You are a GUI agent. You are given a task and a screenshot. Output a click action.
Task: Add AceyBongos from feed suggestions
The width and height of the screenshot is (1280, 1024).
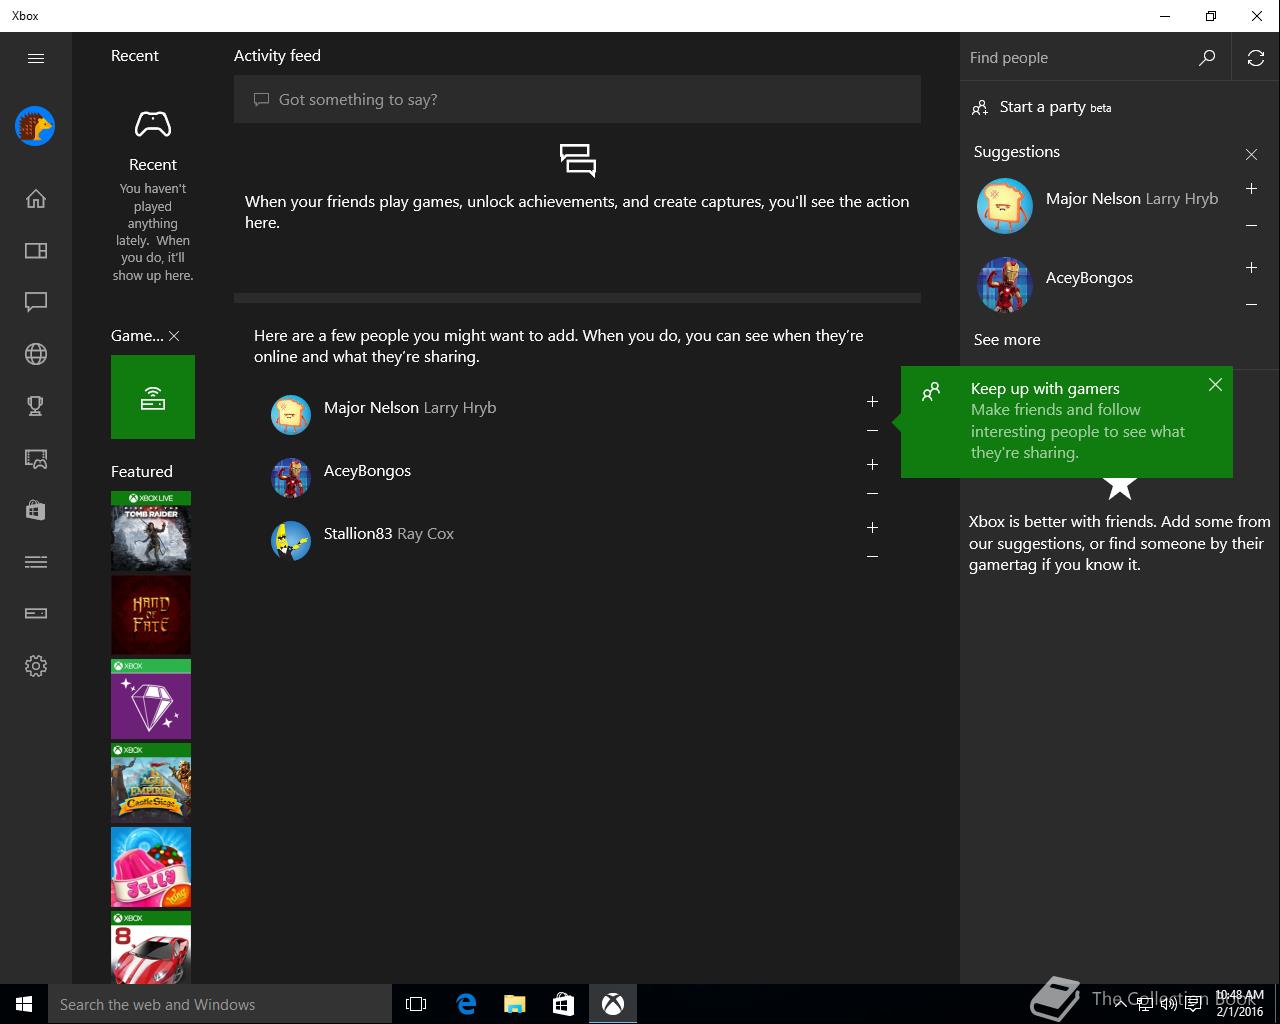(x=872, y=464)
